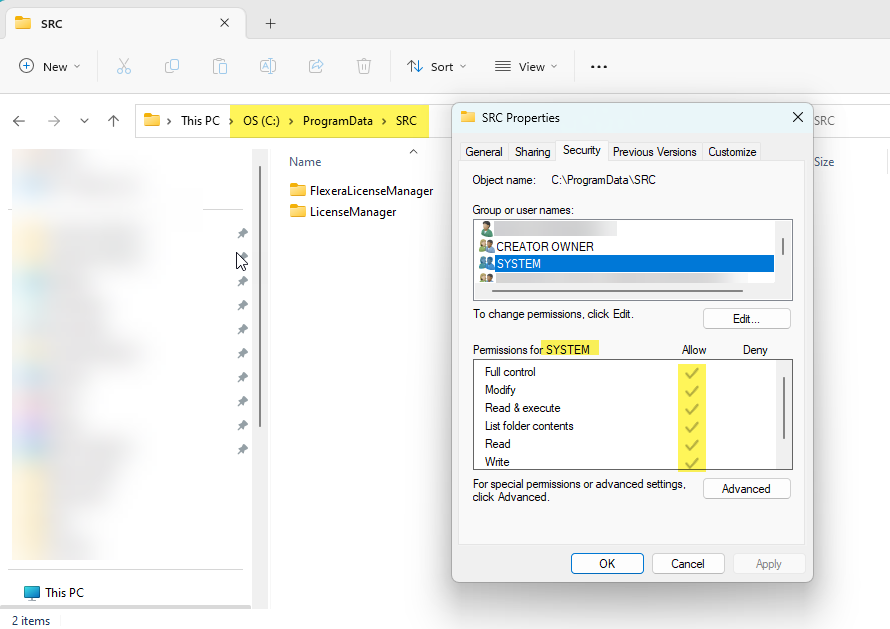The image size is (890, 629).
Task: Expand chevron after ProgramData breadcrumb
Action: click(384, 121)
